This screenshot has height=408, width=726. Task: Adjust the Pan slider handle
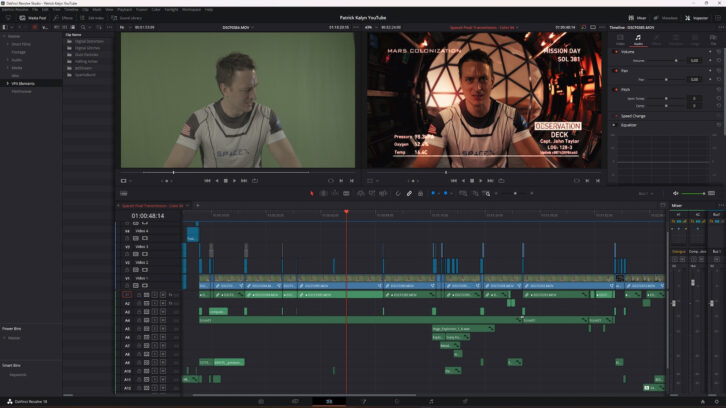tap(666, 80)
